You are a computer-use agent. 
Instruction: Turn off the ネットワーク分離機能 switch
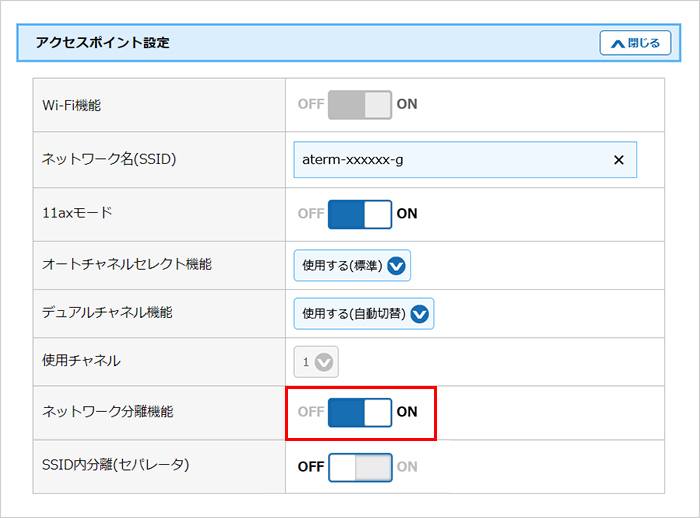coord(360,412)
